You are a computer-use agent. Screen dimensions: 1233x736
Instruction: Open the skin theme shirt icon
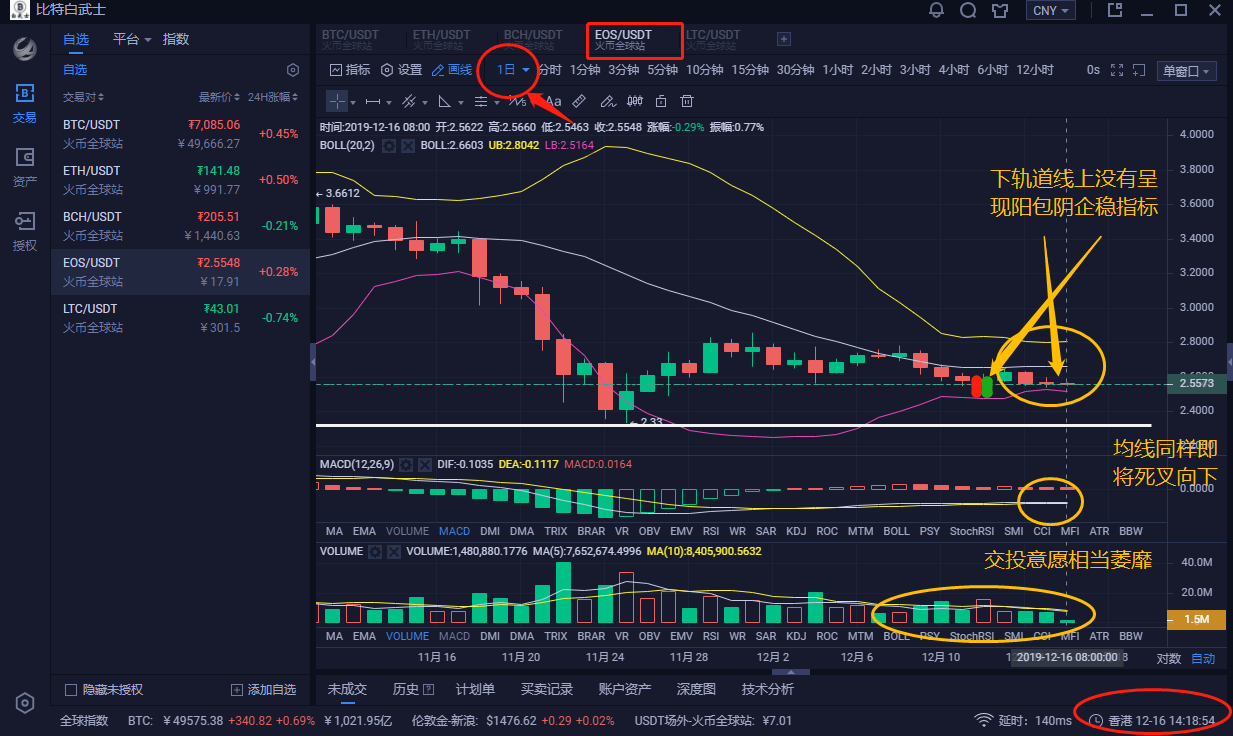[x=999, y=11]
